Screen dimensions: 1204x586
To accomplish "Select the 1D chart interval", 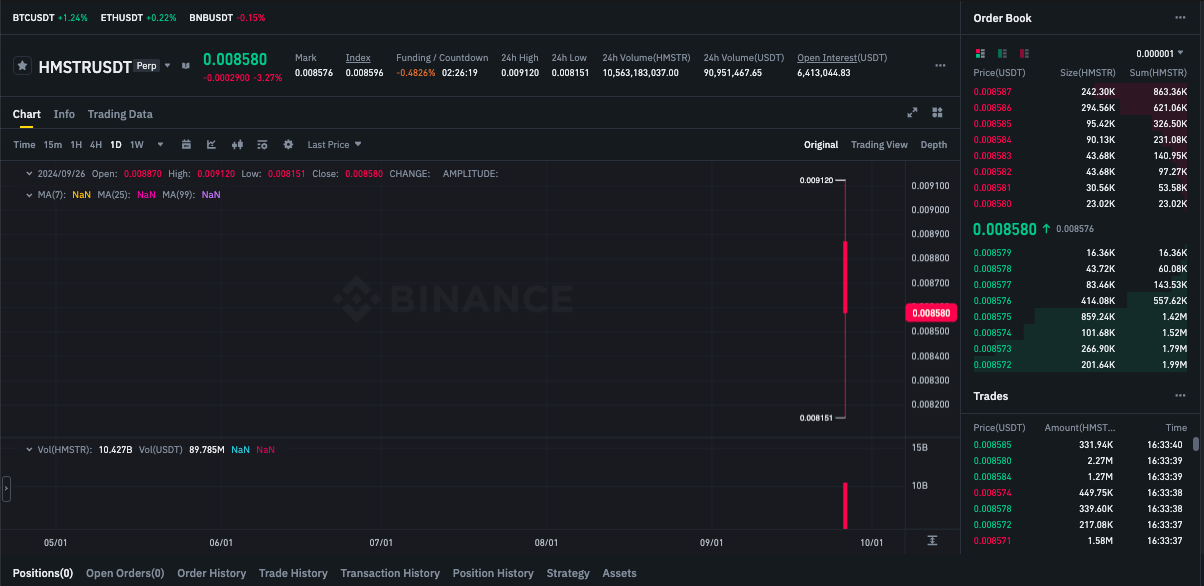I will pyautogui.click(x=116, y=145).
